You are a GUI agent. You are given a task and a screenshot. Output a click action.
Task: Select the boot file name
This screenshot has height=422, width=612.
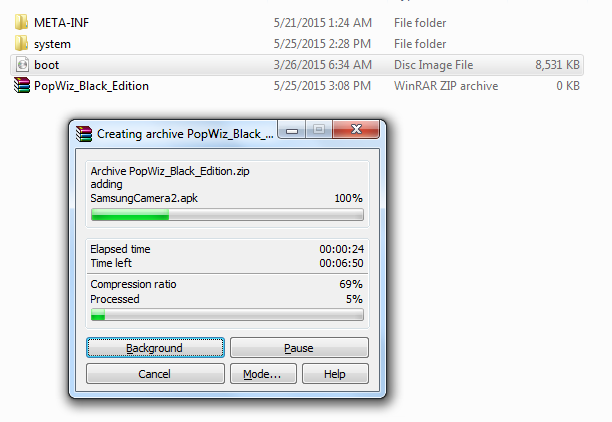(46, 65)
